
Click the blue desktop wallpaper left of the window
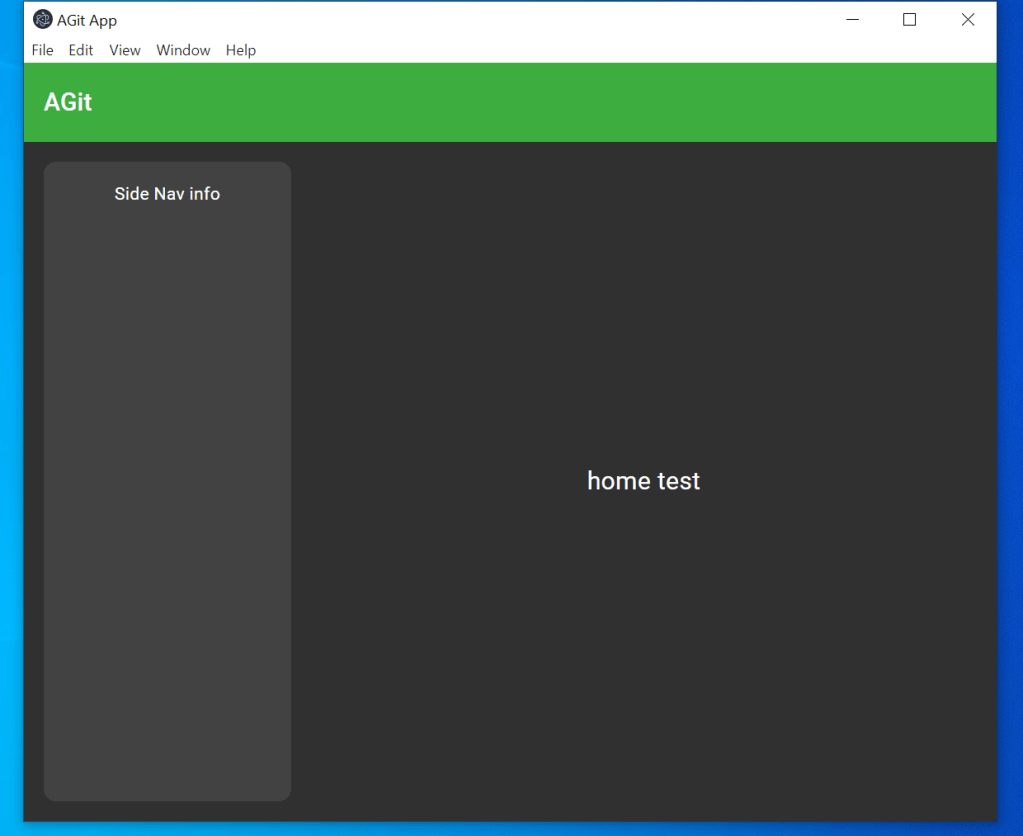11,400
